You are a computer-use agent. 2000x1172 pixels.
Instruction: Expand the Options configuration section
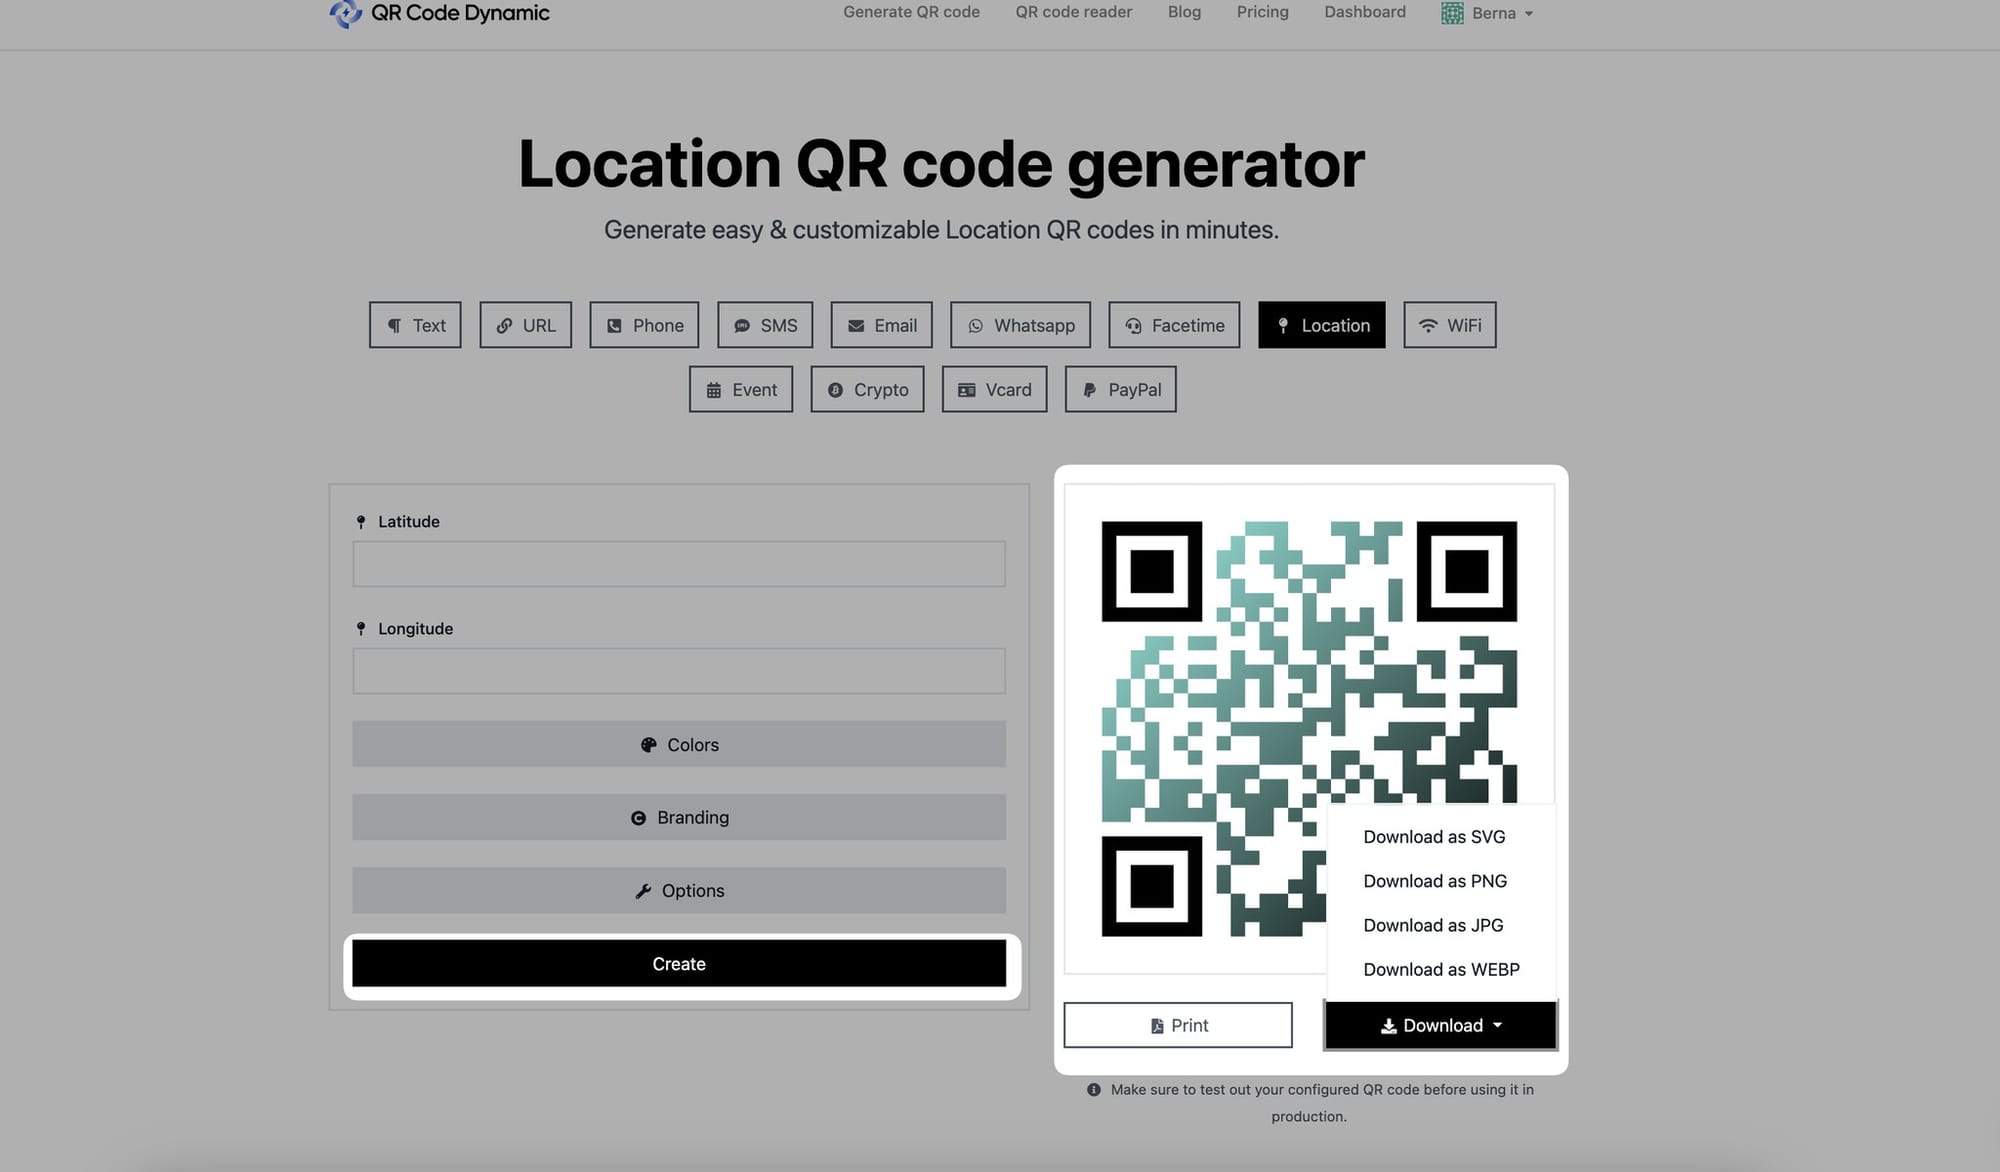(x=679, y=889)
